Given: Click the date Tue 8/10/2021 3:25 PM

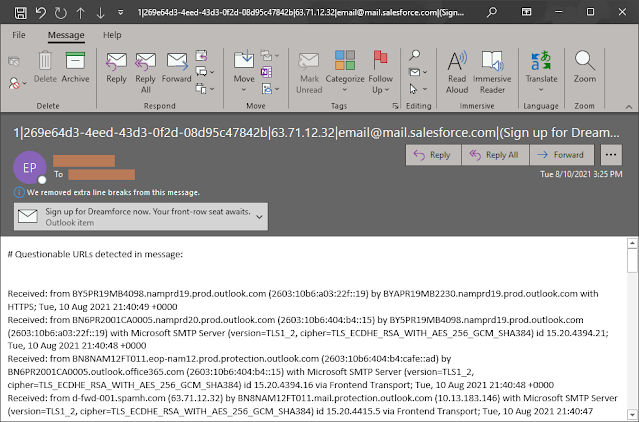Looking at the screenshot, I should coord(581,174).
